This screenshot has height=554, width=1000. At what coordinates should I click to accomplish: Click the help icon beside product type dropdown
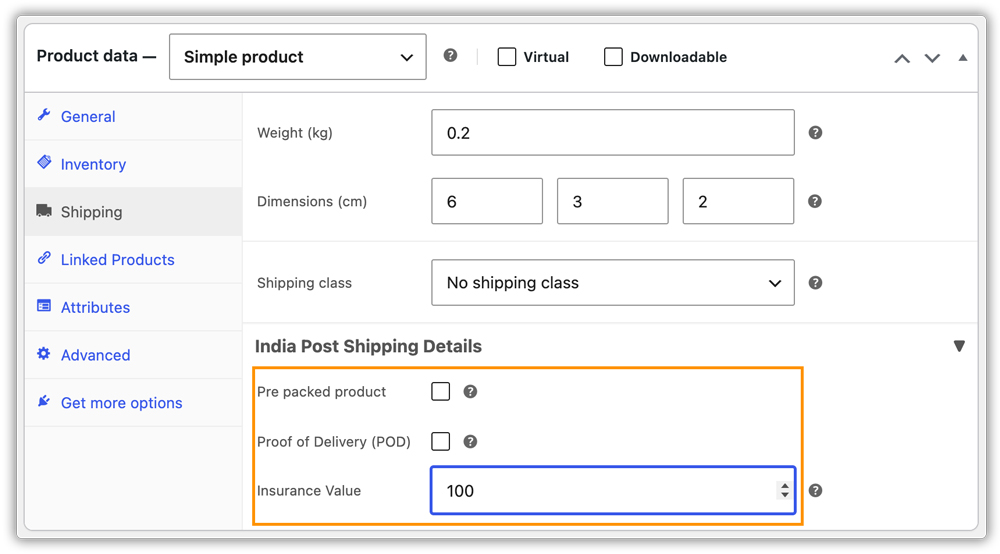450,55
